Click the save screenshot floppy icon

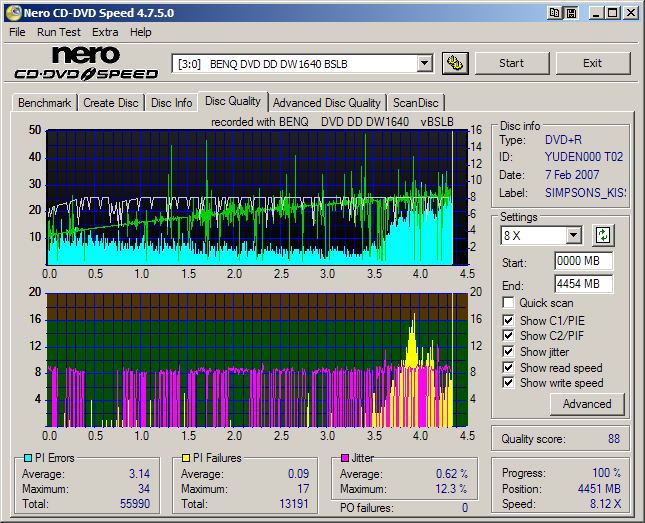pyautogui.click(x=572, y=13)
